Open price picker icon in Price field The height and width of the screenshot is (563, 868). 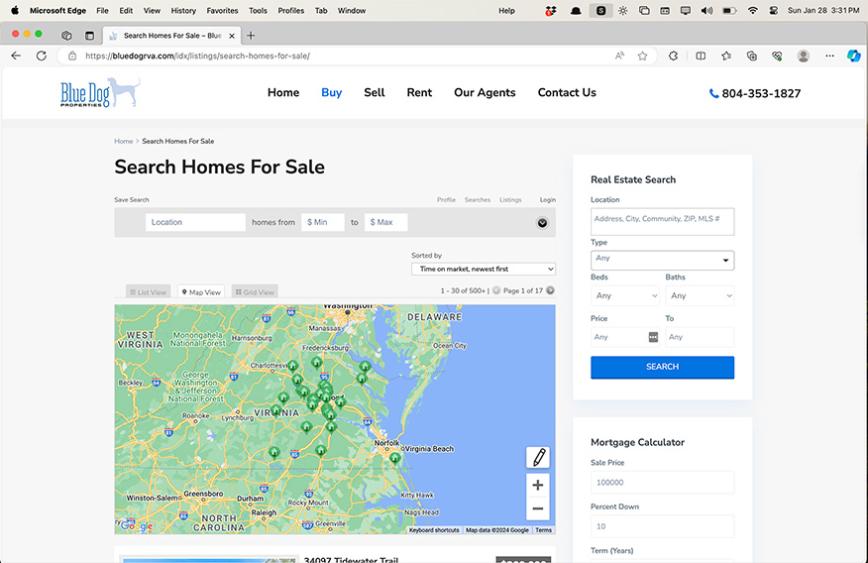coord(653,337)
